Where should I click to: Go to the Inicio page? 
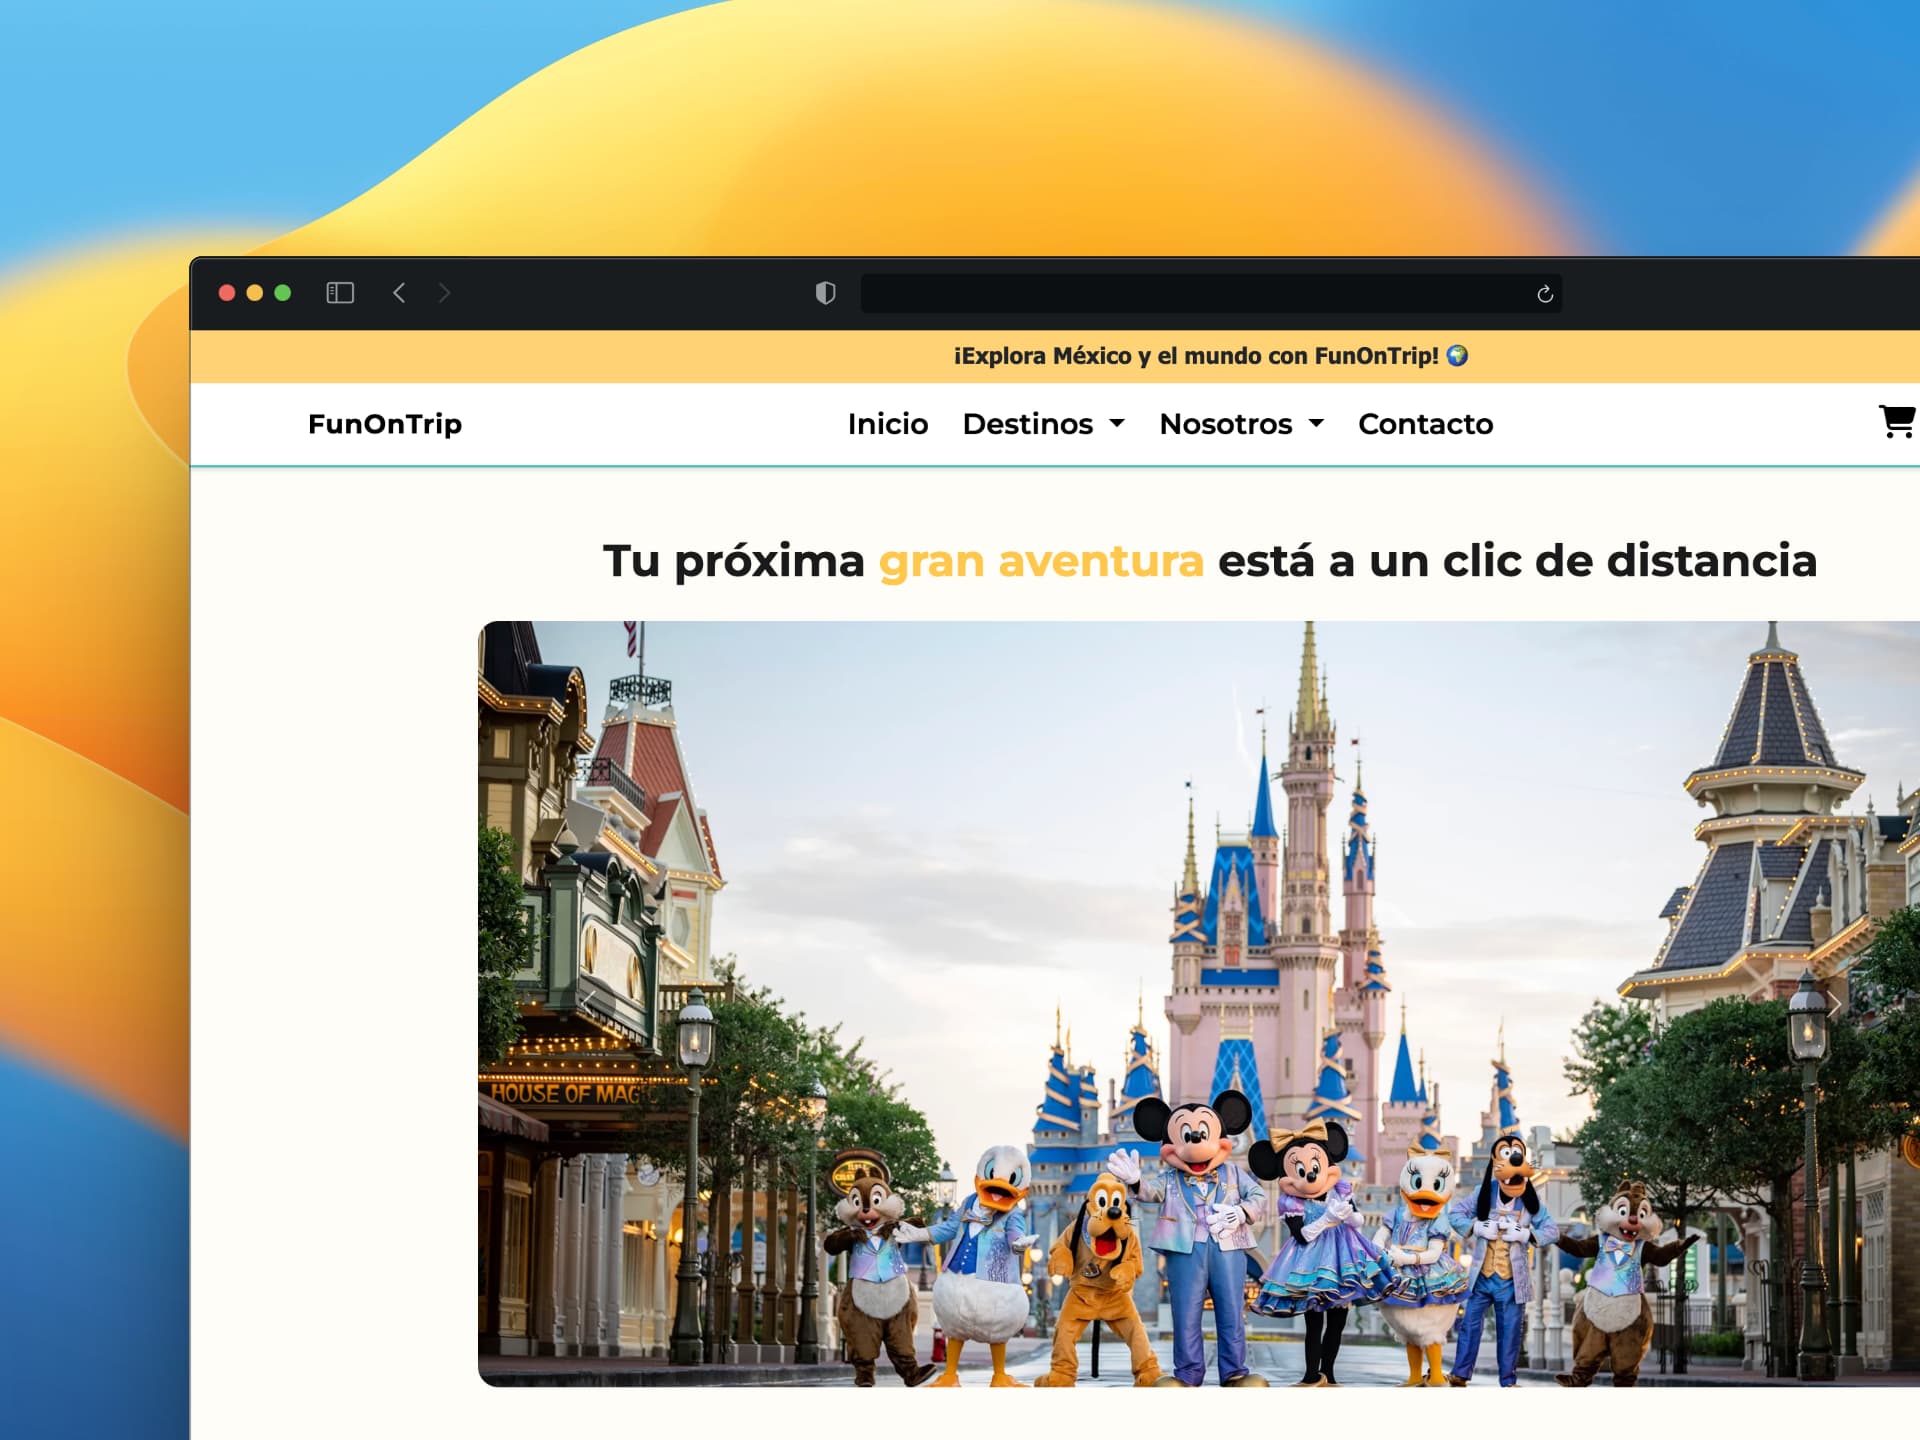(x=888, y=424)
